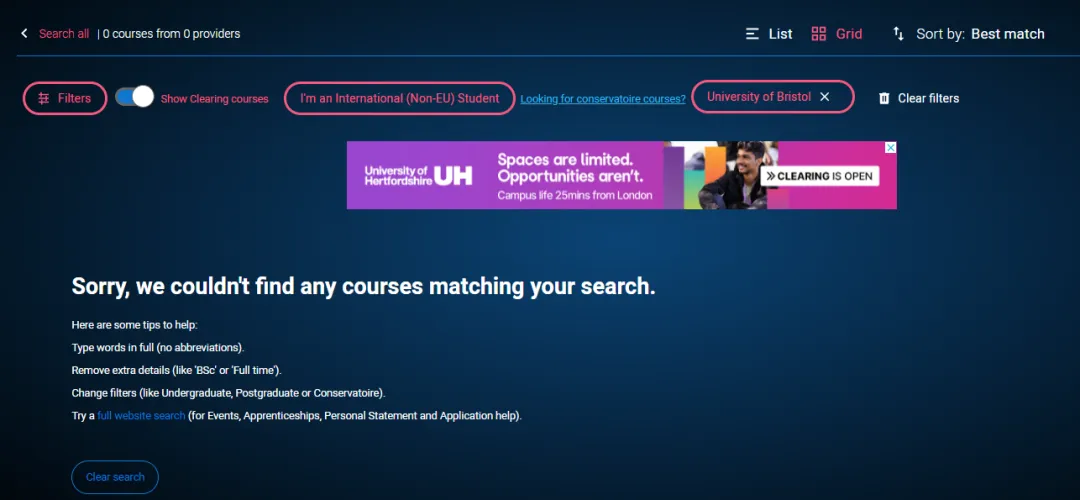The image size is (1080, 500).
Task: Click the University of Bristol filter chip
Action: click(x=758, y=97)
